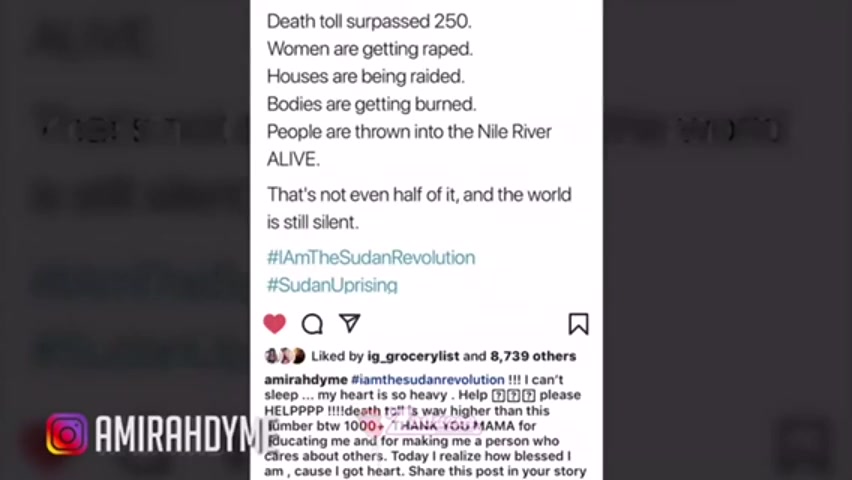
Task: Open third liker's profile avatar
Action: pyautogui.click(x=298, y=356)
